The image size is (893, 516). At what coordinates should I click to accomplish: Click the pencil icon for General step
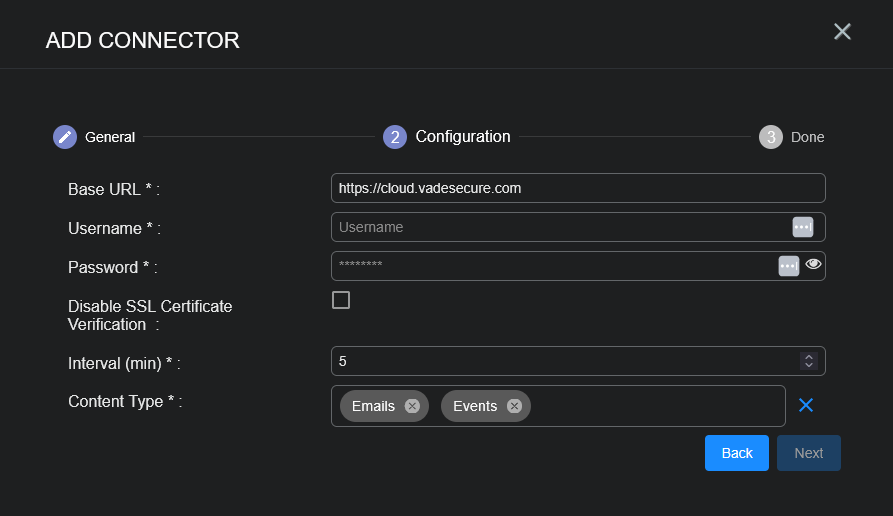65,137
